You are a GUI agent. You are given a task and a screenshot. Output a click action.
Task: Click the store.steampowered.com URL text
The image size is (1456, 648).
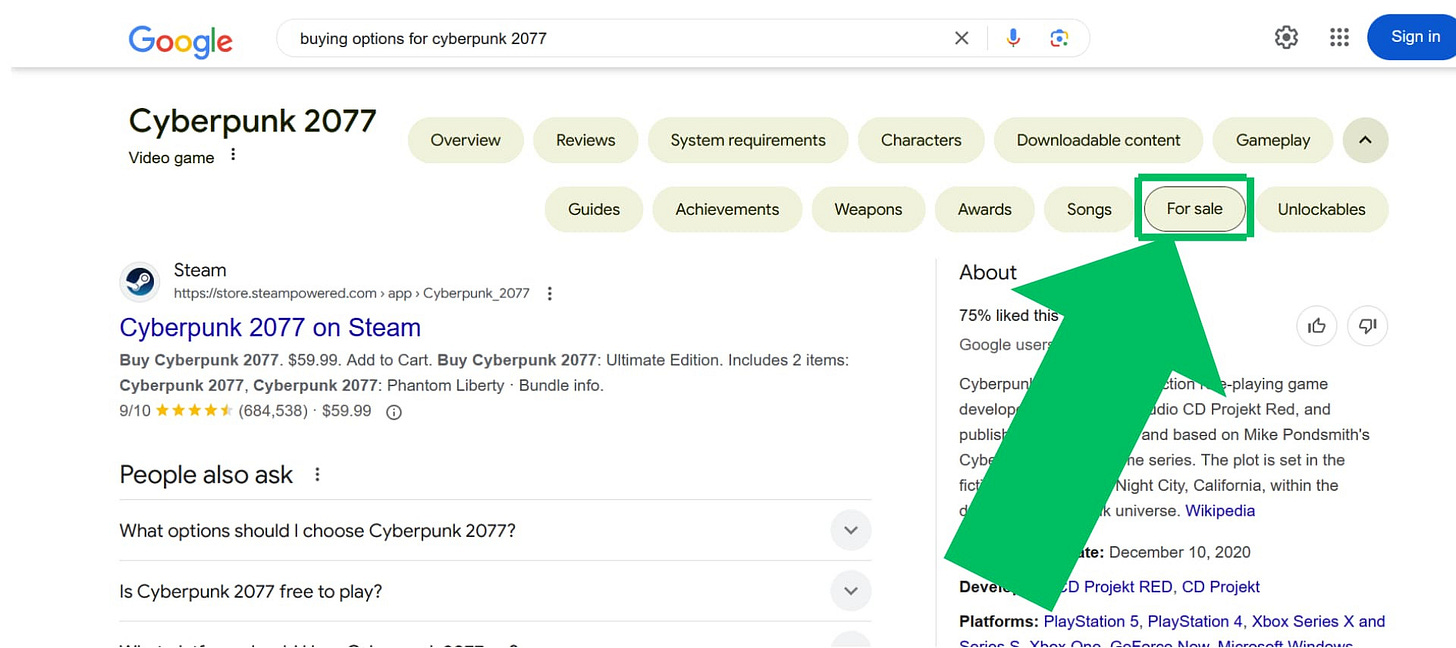click(351, 293)
